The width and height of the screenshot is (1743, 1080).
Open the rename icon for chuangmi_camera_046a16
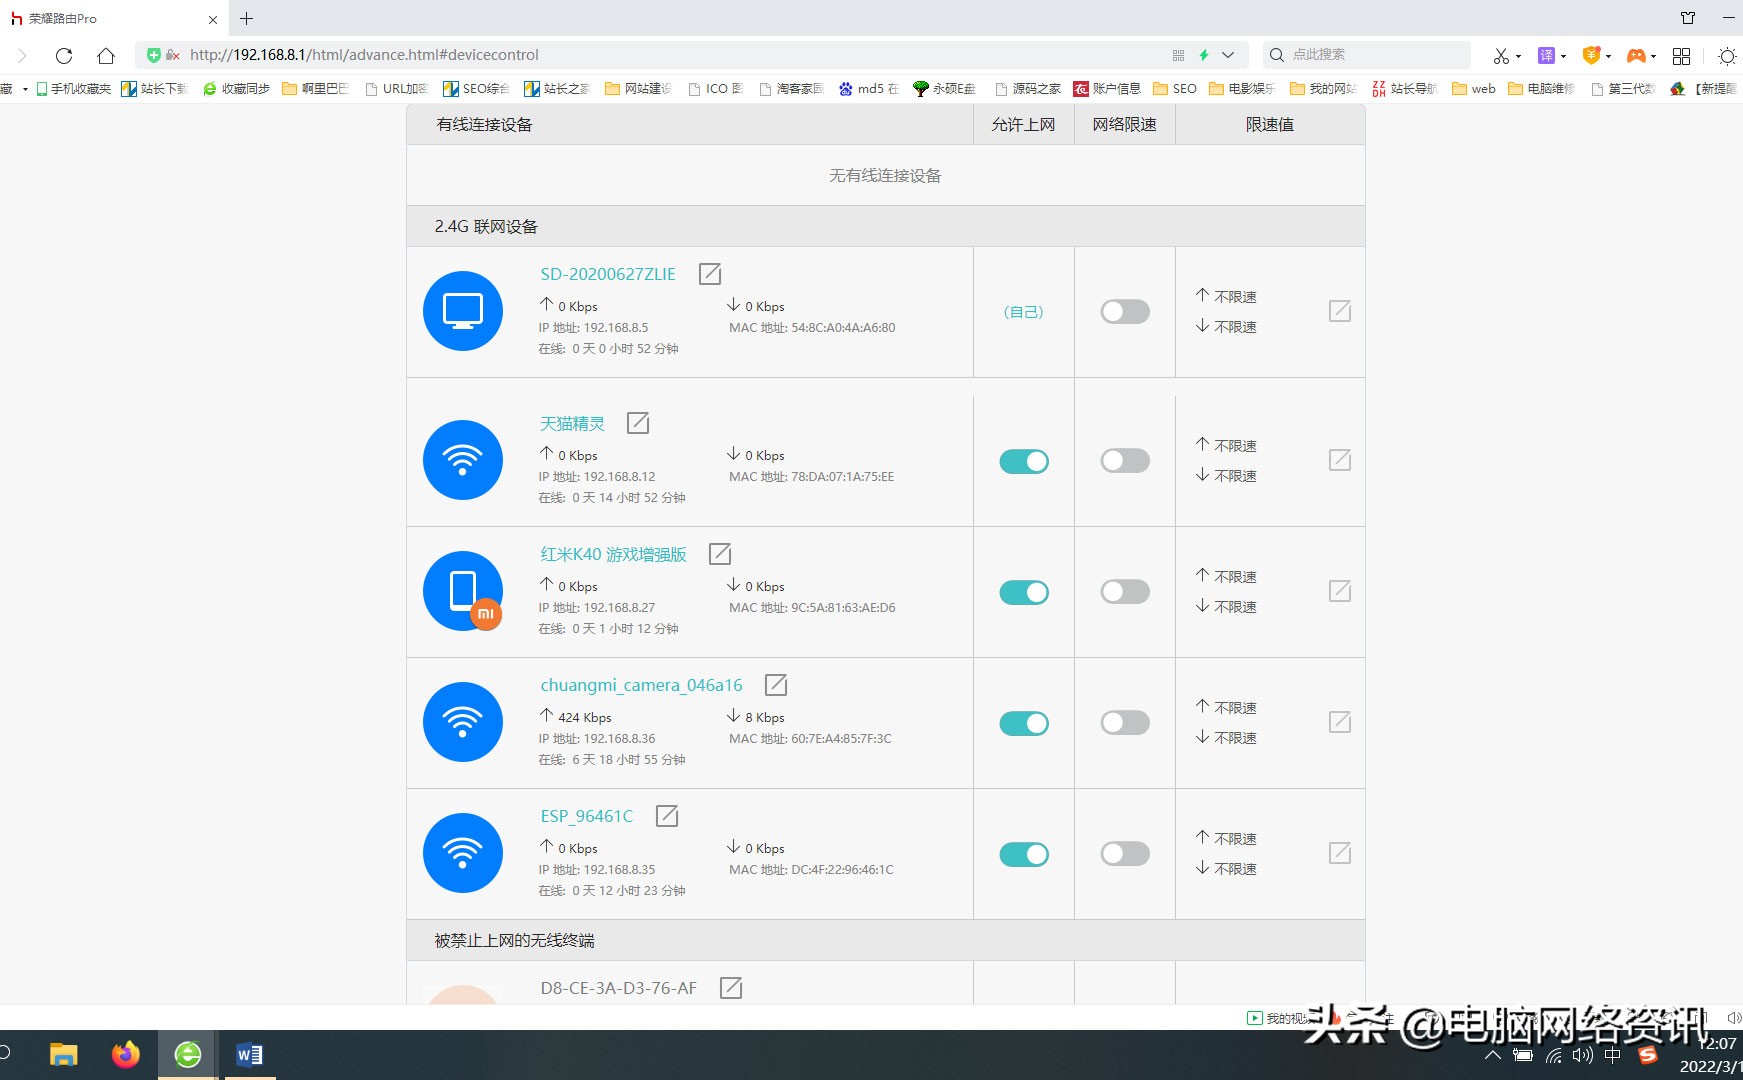click(x=776, y=685)
